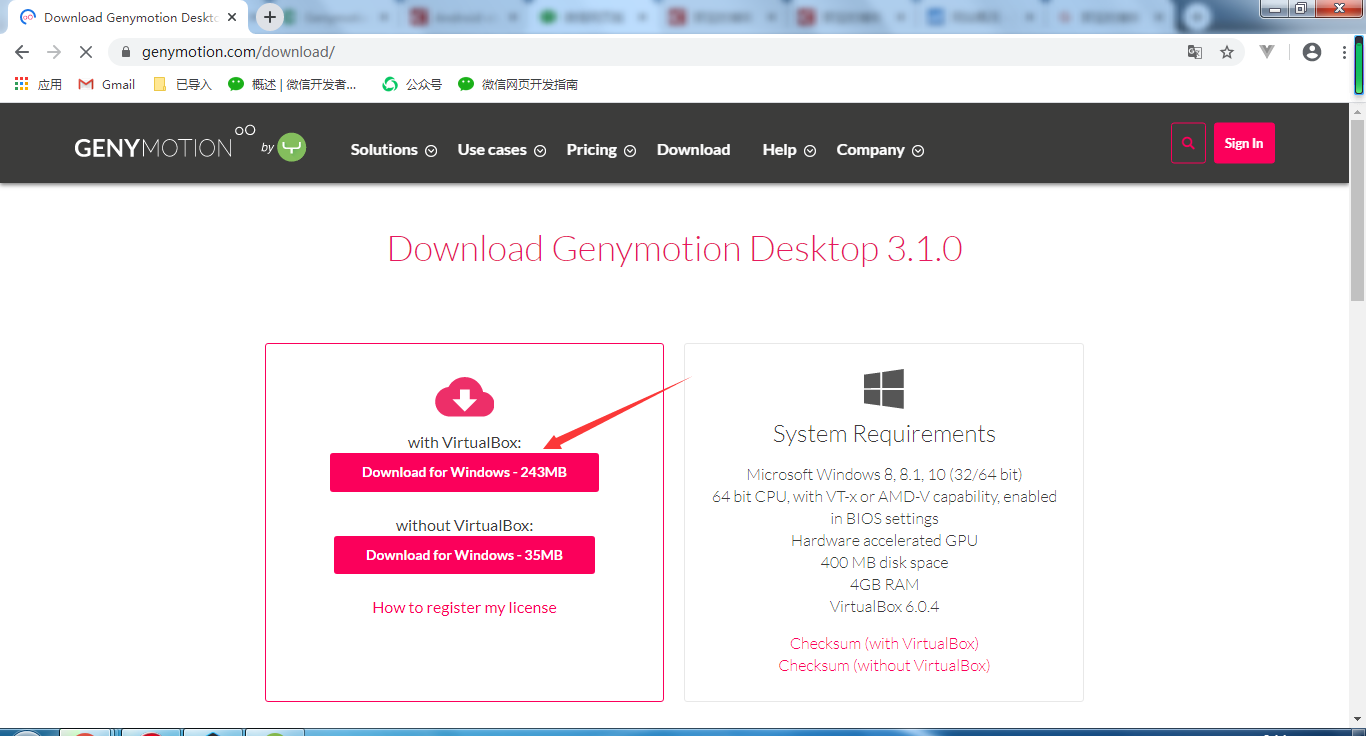Bookmark this page with the star icon

1227,52
